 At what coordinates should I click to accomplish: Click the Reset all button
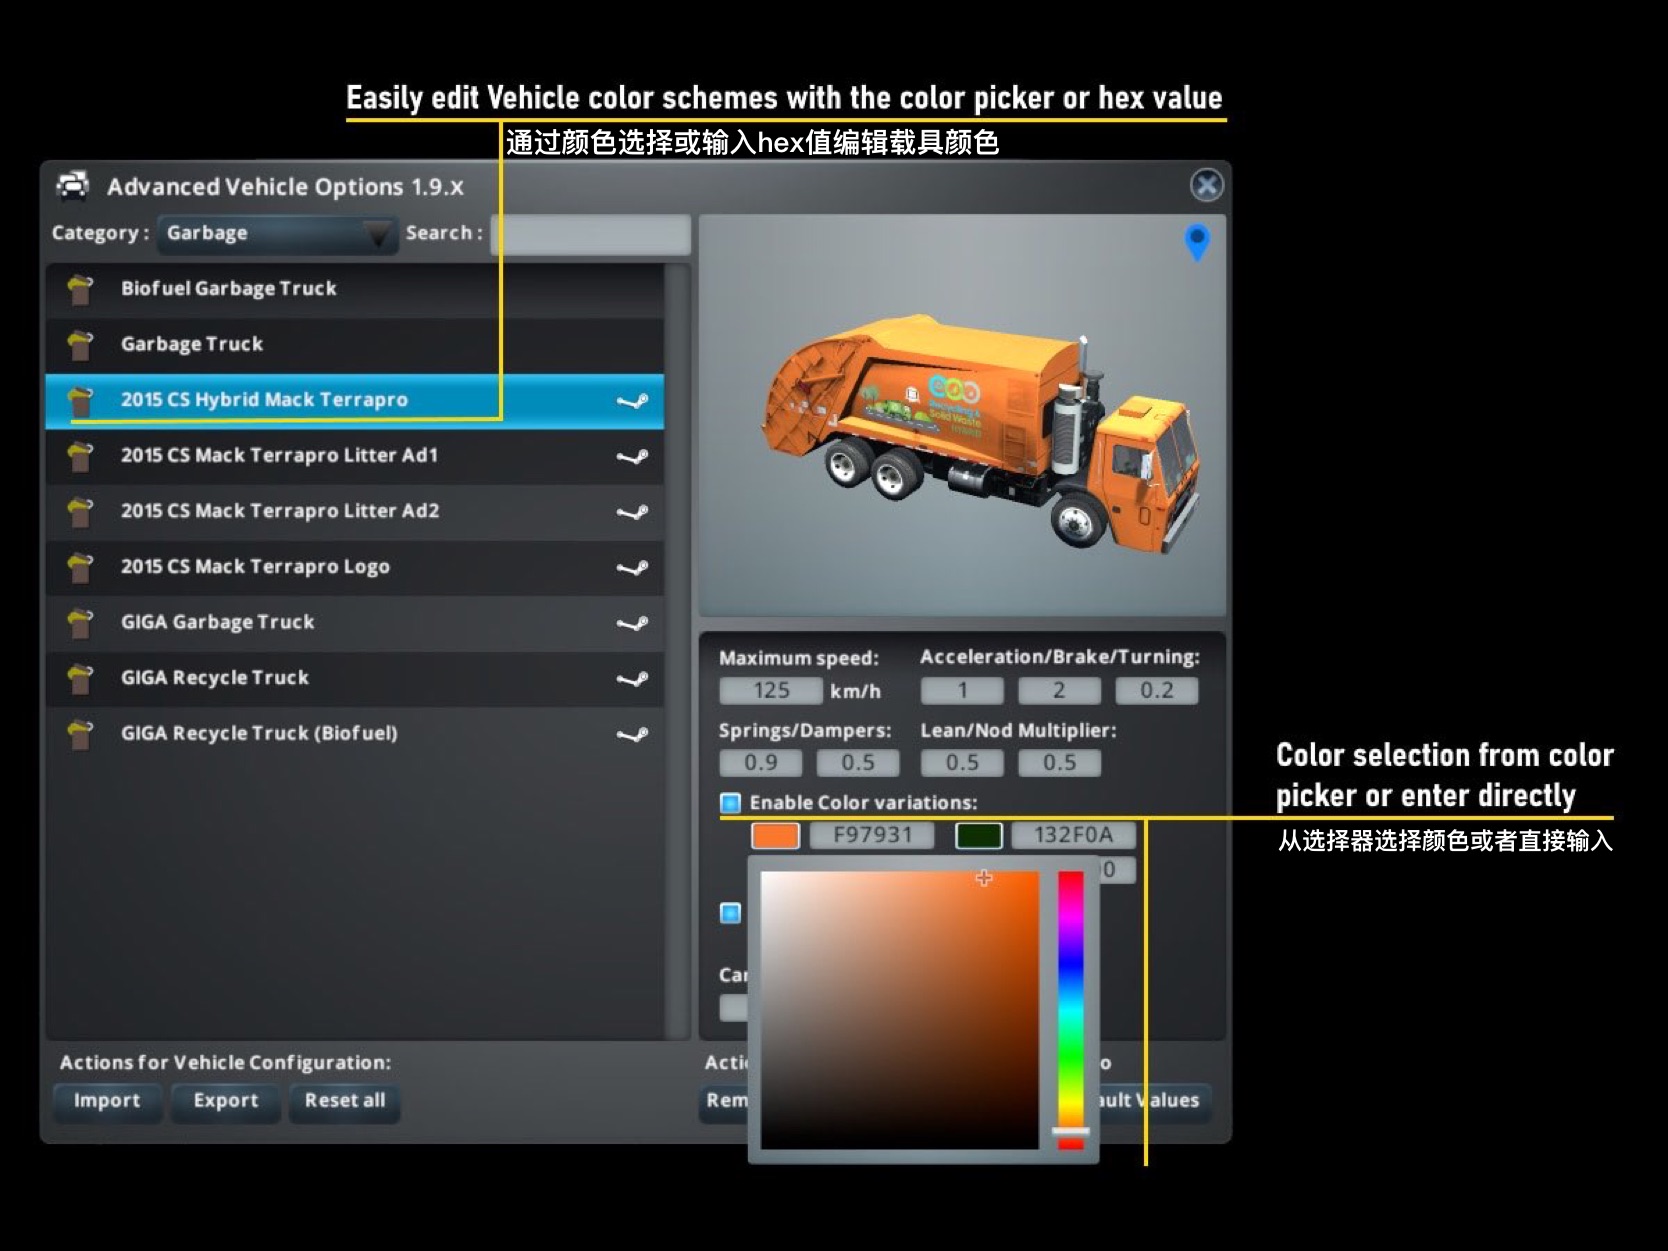point(345,1101)
